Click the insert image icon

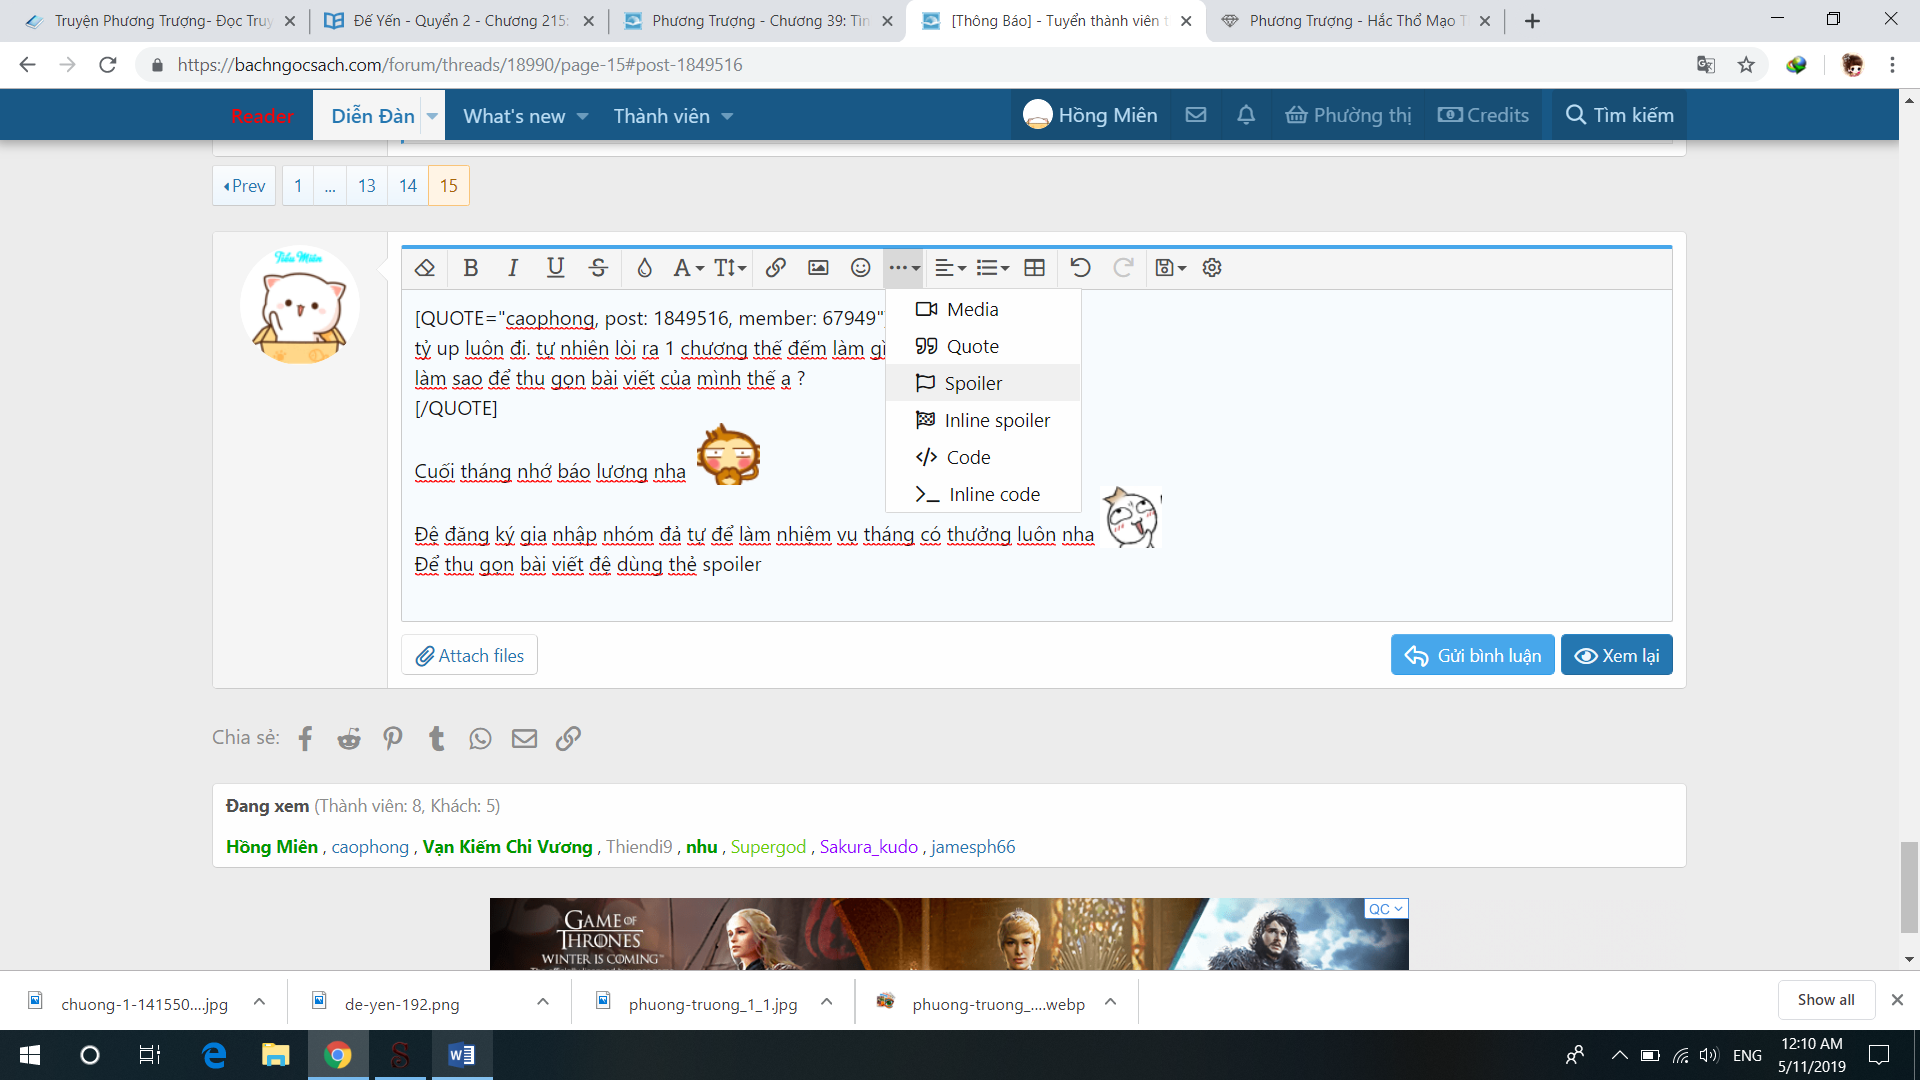(x=818, y=268)
